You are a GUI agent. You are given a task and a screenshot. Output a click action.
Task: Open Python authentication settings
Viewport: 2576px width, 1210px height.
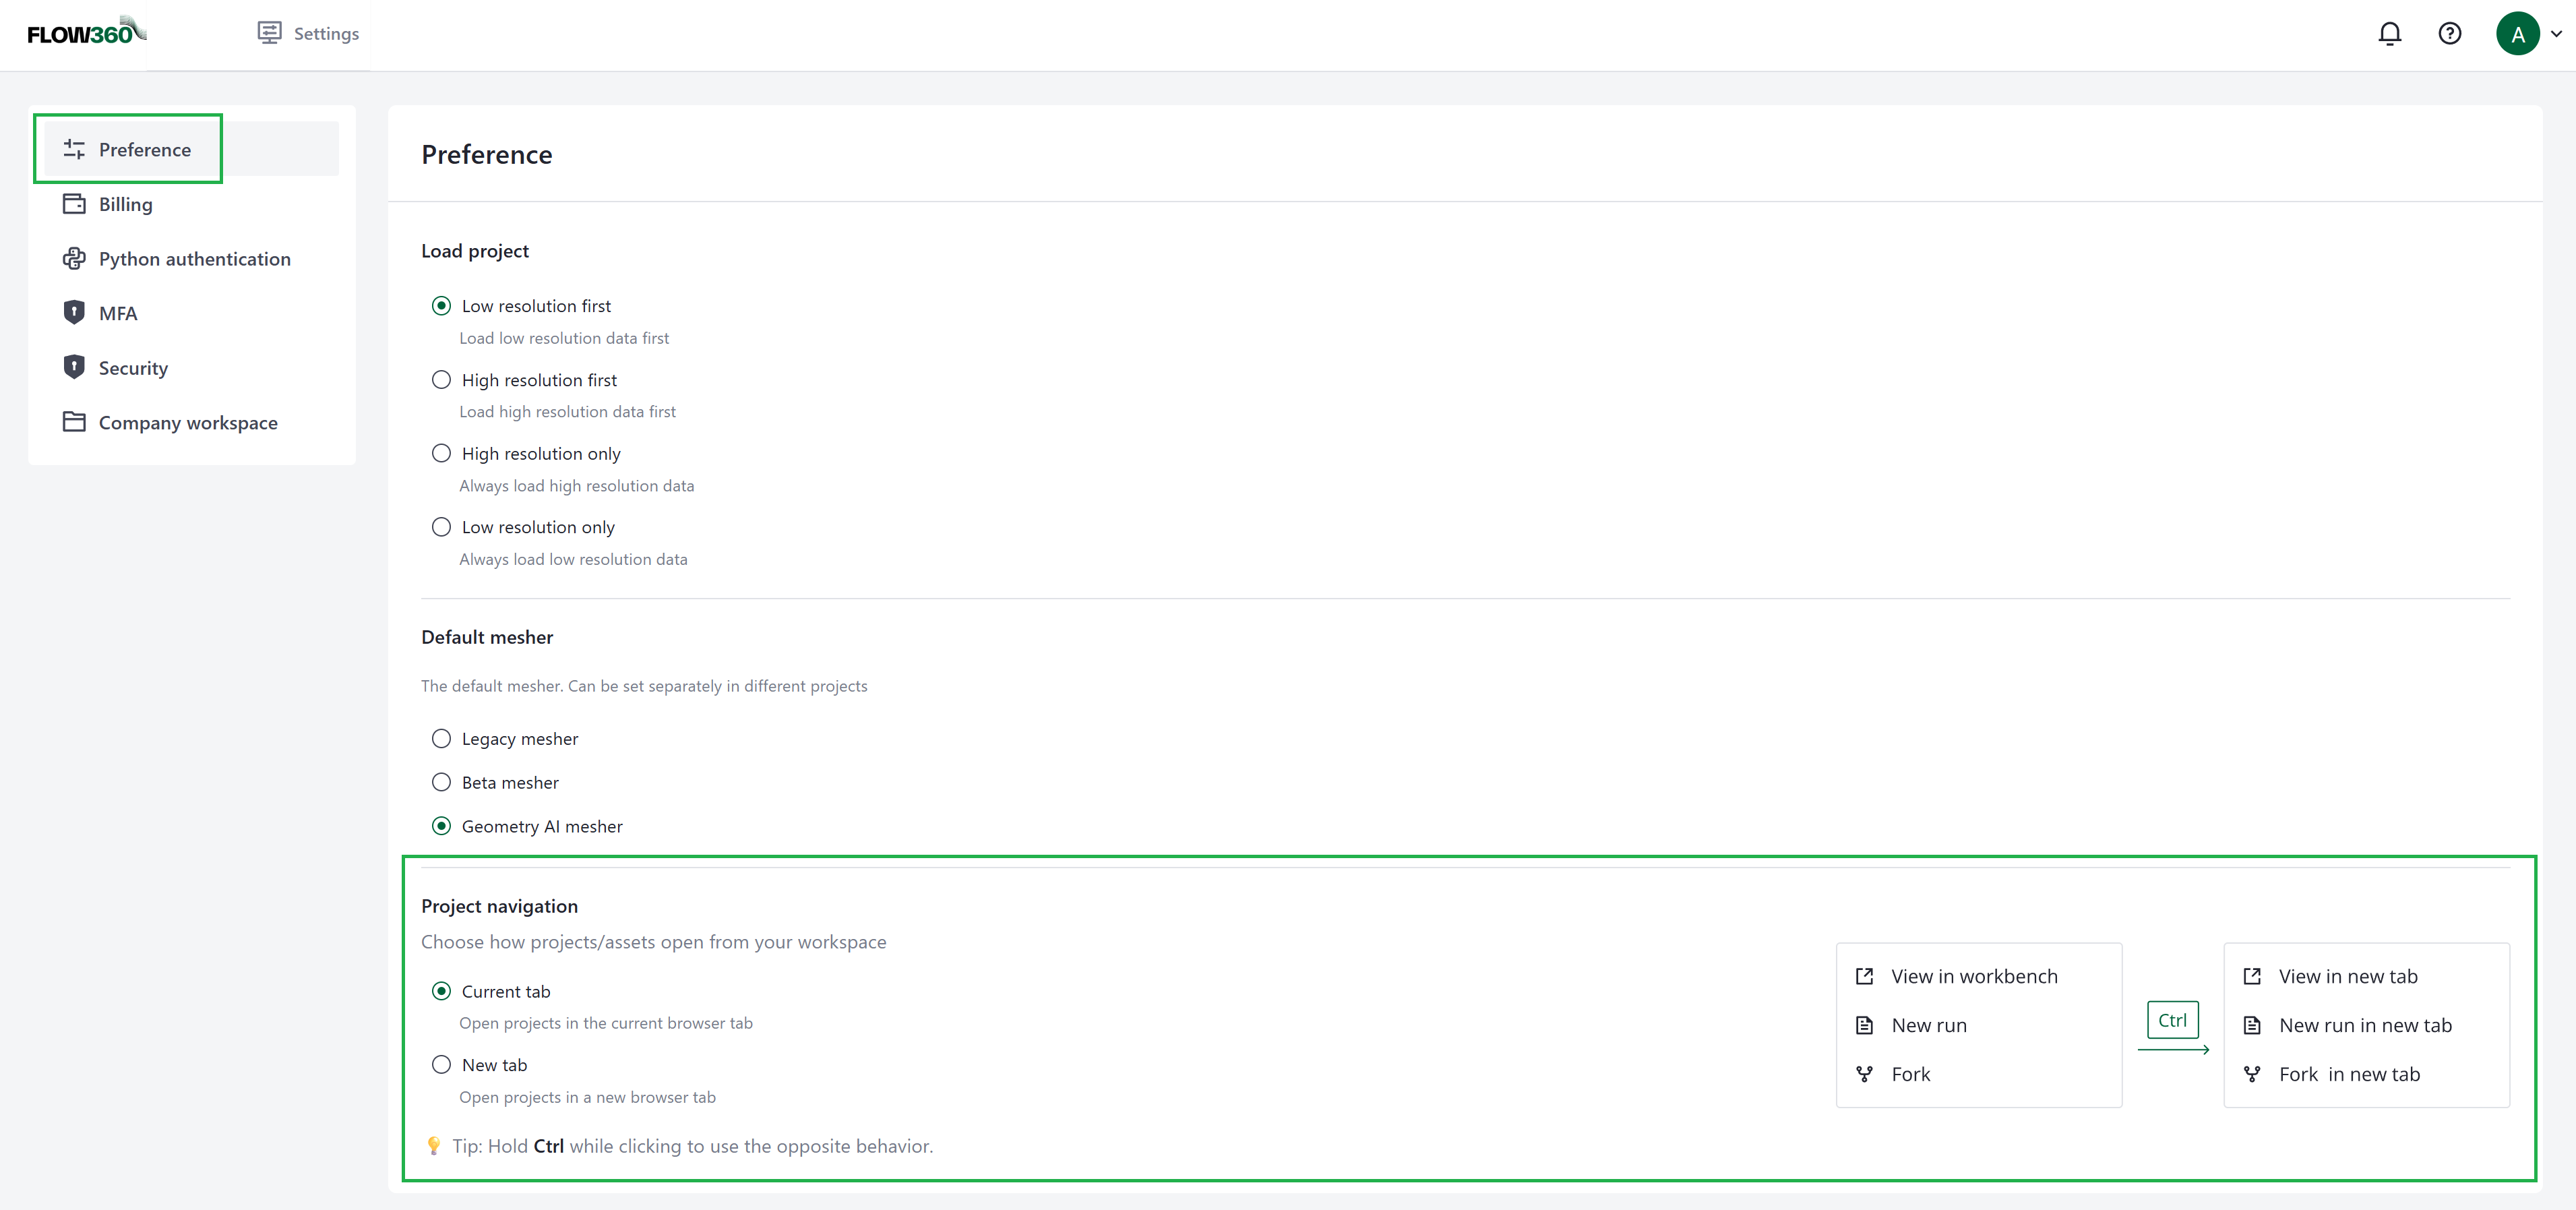192,259
